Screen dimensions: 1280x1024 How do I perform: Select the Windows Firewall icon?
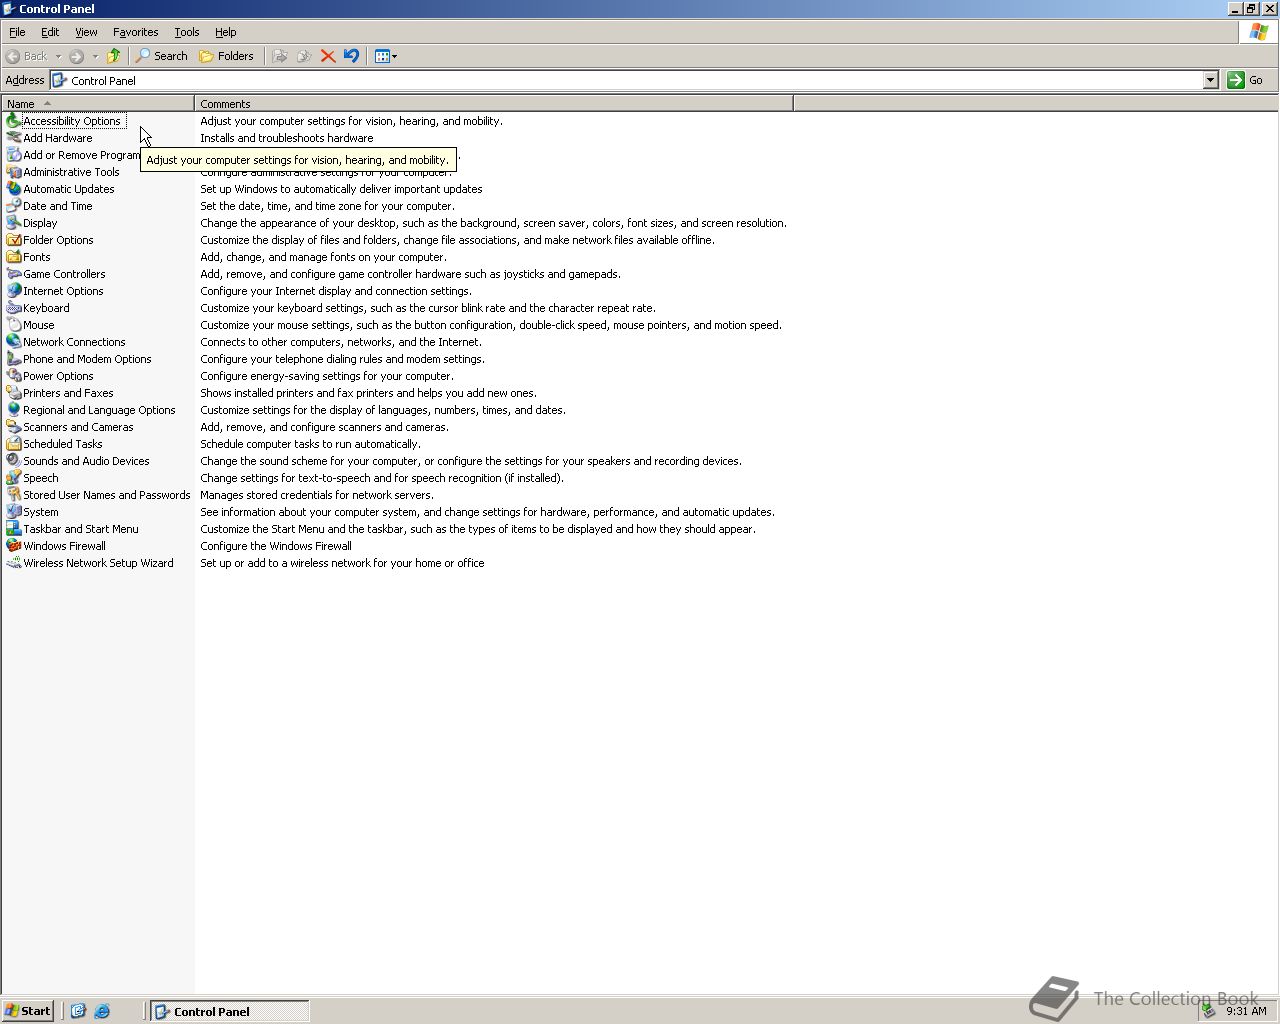(14, 546)
